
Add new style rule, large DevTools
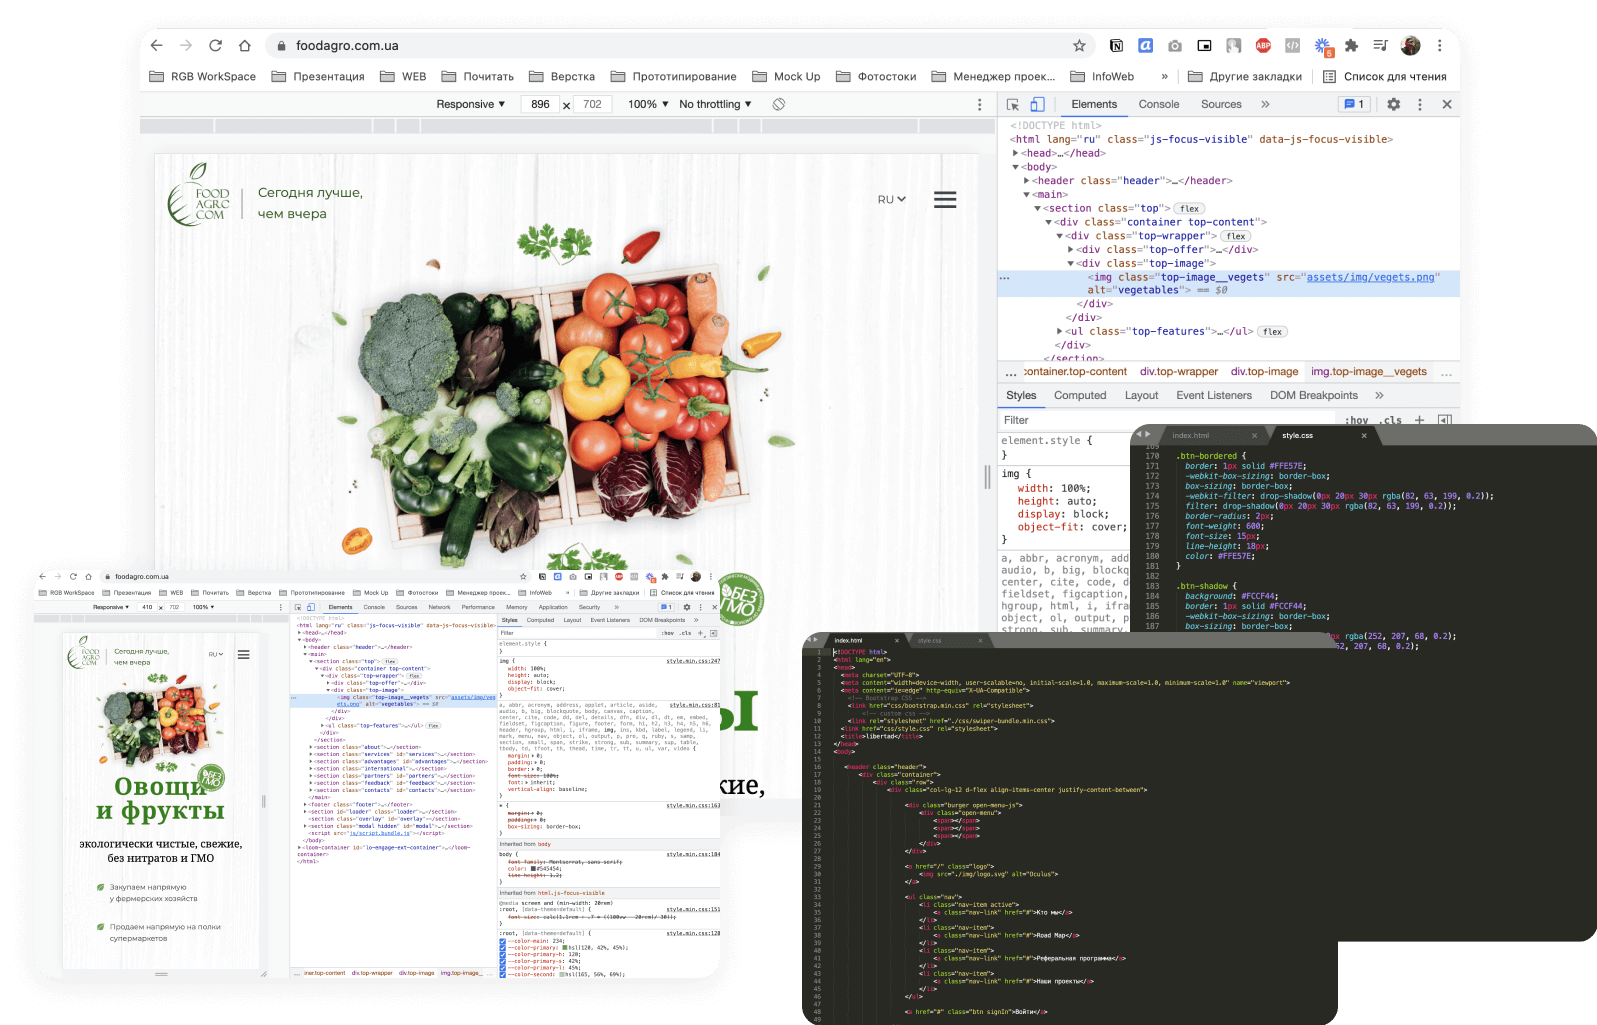click(1419, 420)
